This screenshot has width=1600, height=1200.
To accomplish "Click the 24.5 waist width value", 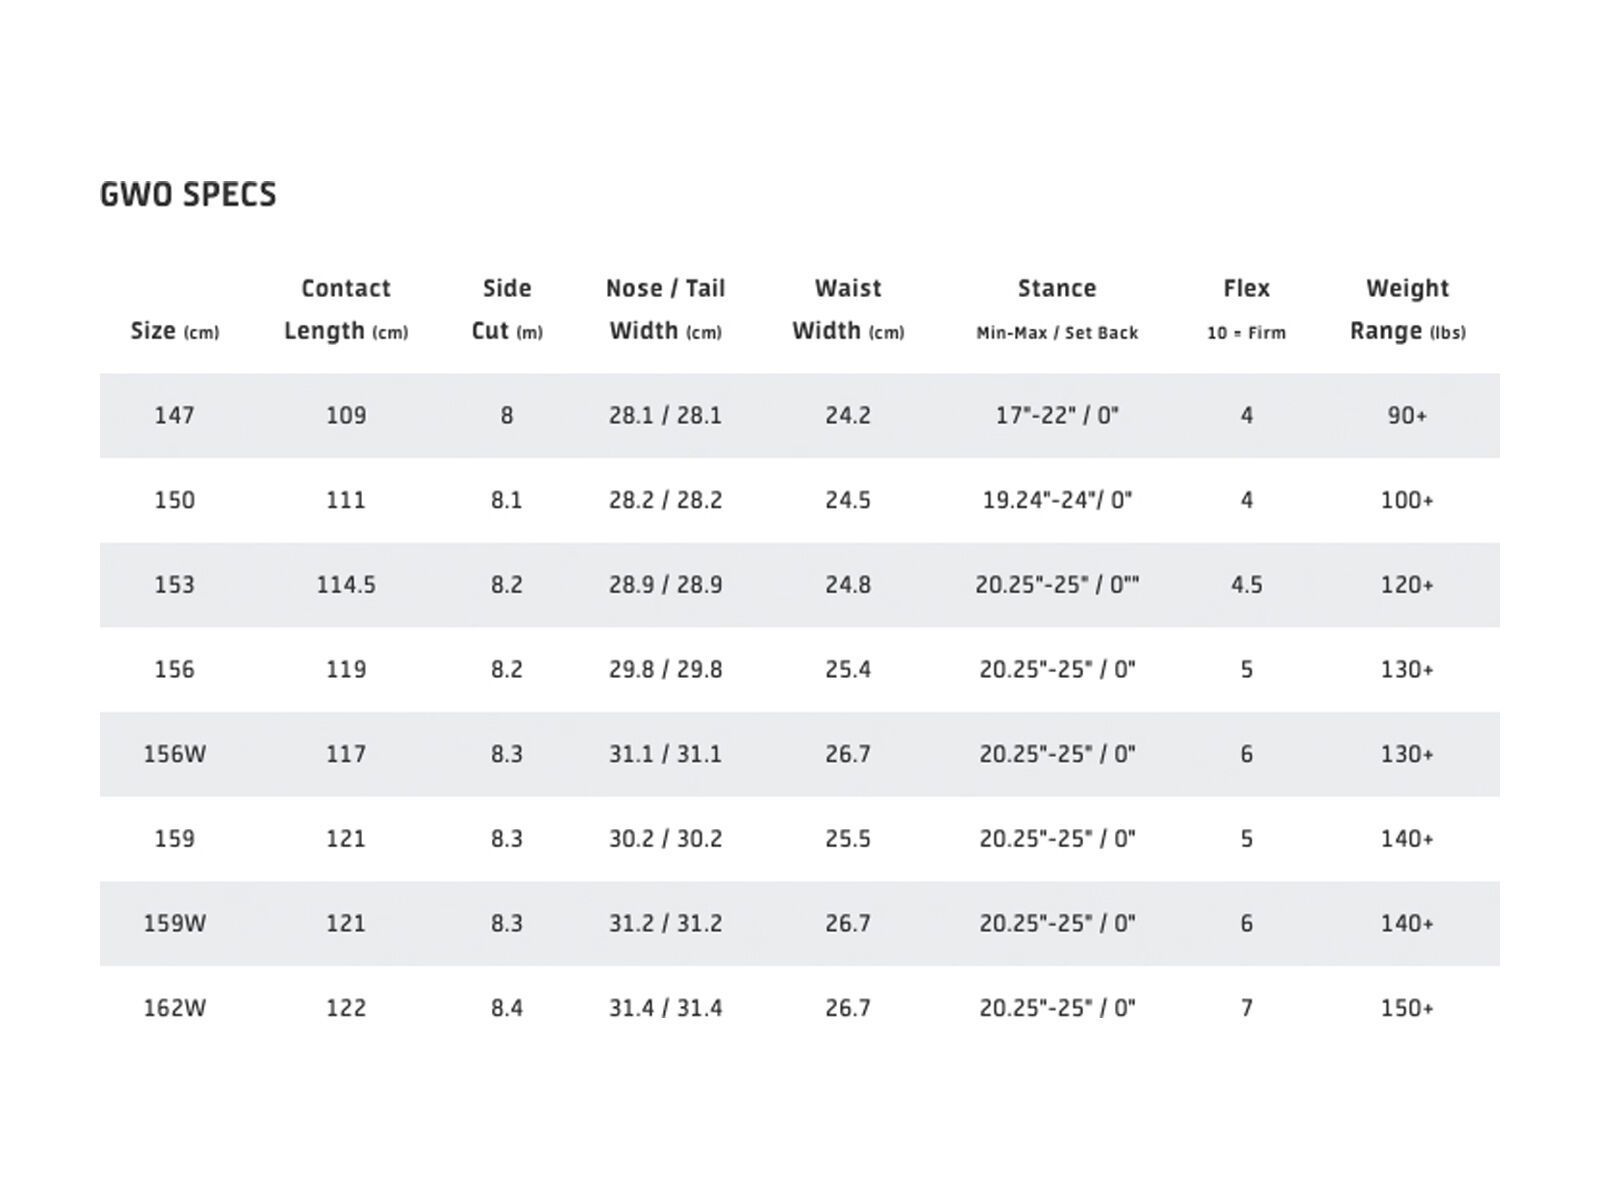I will pyautogui.click(x=848, y=500).
